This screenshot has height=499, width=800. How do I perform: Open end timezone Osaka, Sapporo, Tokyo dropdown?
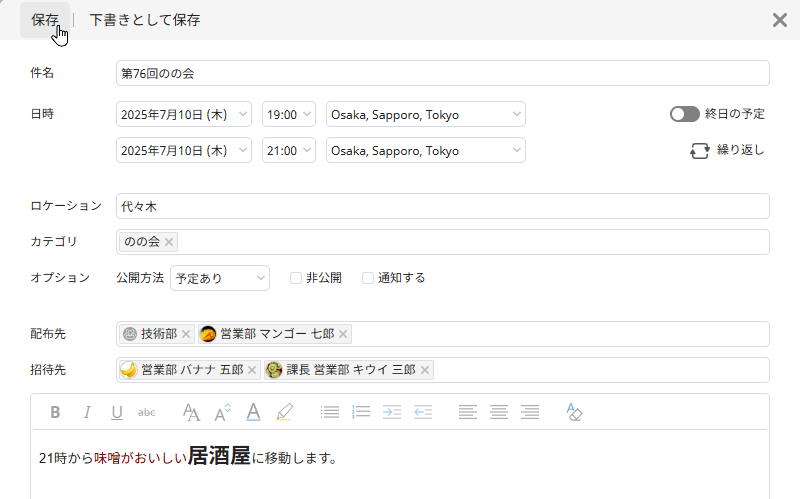coord(426,151)
